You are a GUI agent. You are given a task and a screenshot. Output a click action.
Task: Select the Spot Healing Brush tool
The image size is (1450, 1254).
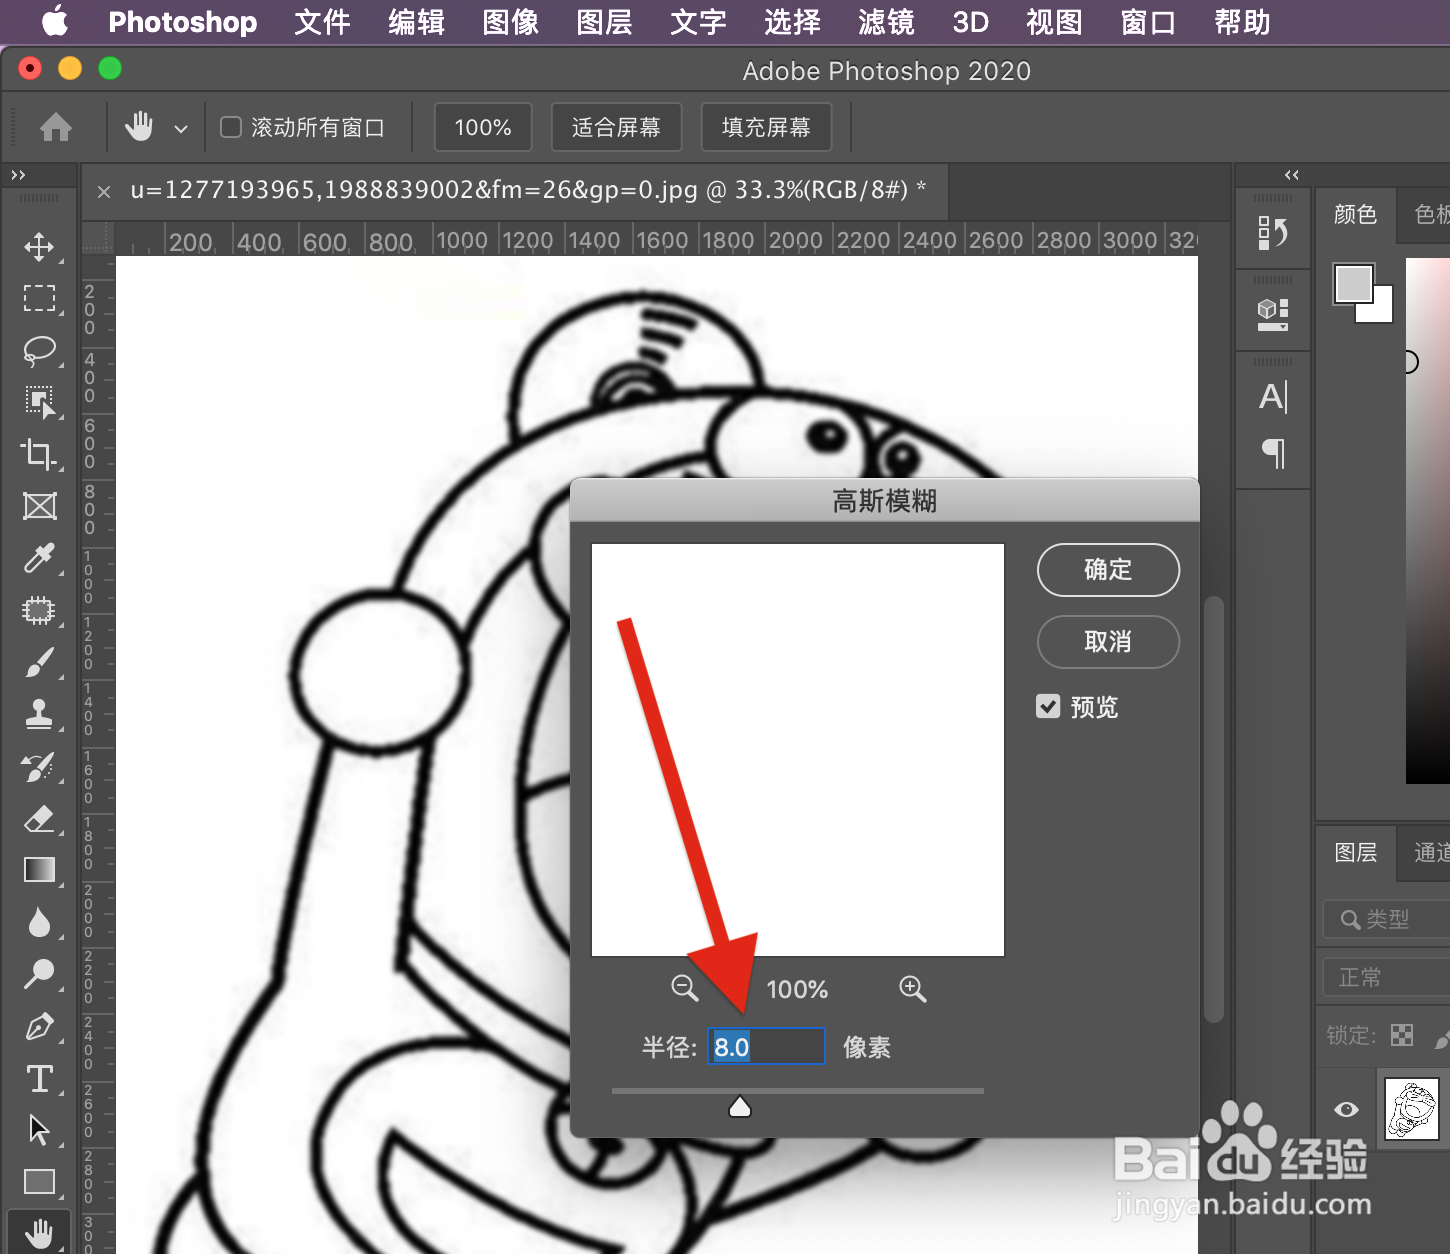39,610
